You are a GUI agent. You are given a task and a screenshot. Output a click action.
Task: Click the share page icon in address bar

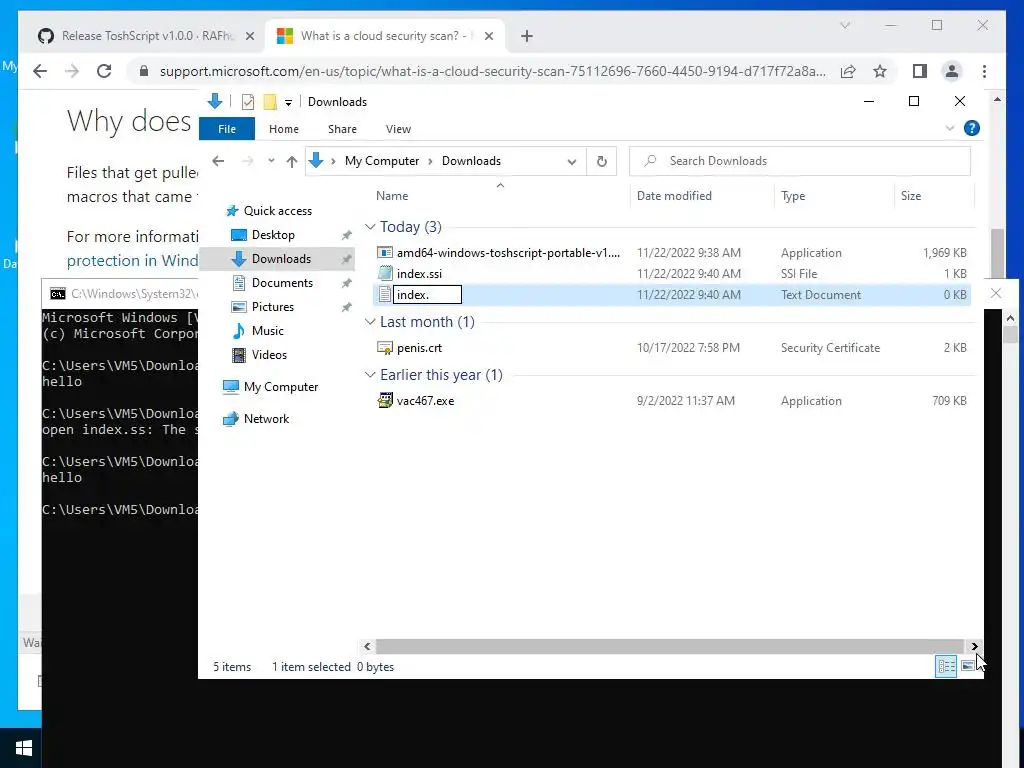click(848, 71)
